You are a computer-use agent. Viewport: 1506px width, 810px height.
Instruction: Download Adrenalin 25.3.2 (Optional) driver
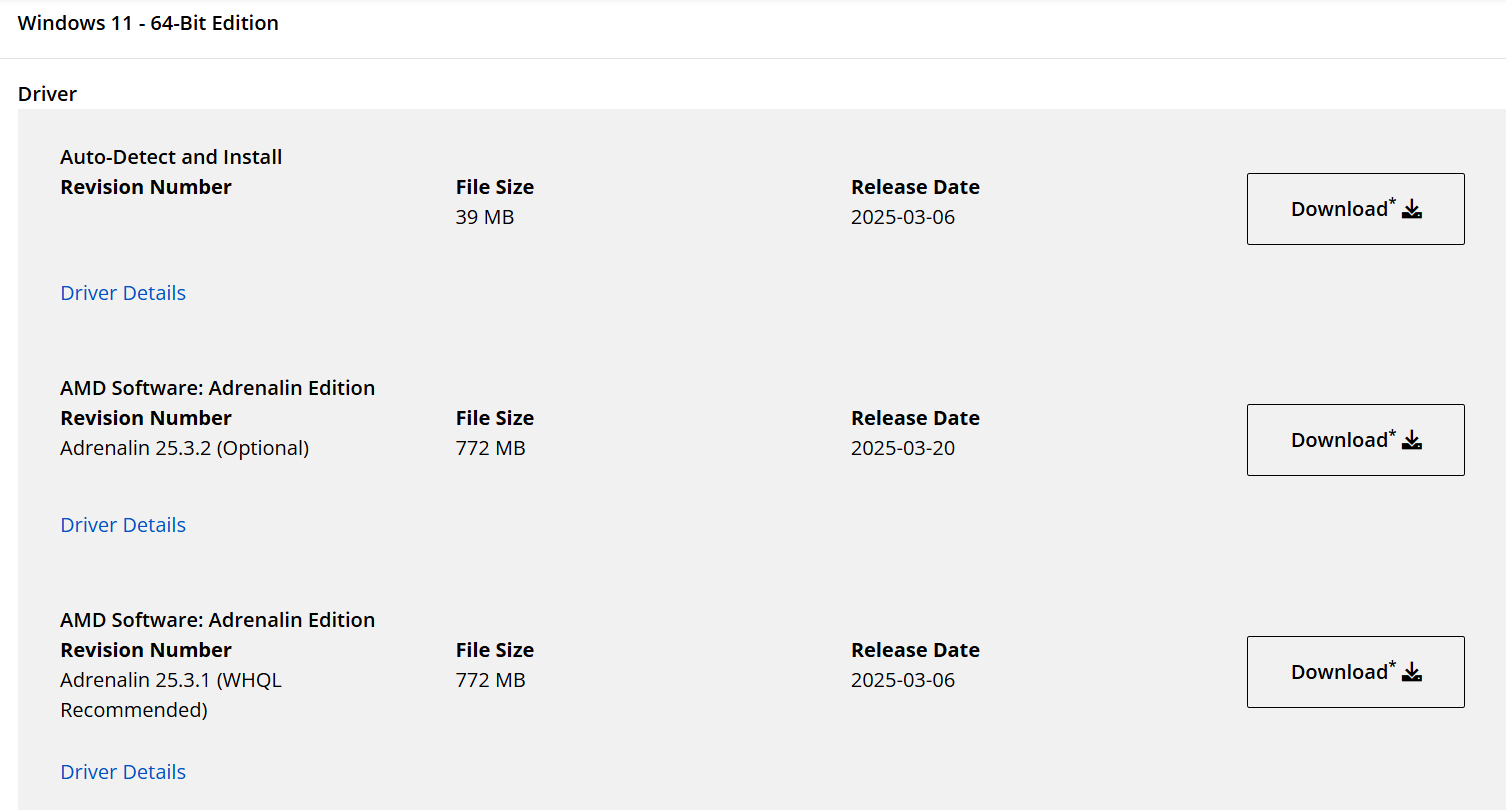(1355, 440)
